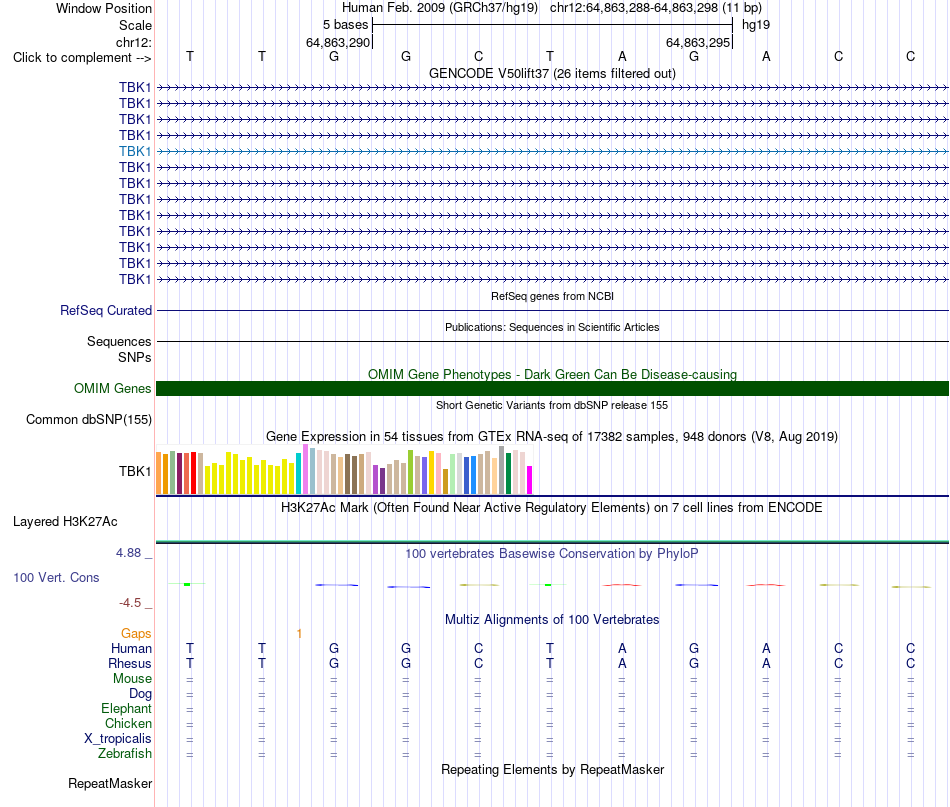Click the RepeatMasker track label

pyautogui.click(x=110, y=783)
